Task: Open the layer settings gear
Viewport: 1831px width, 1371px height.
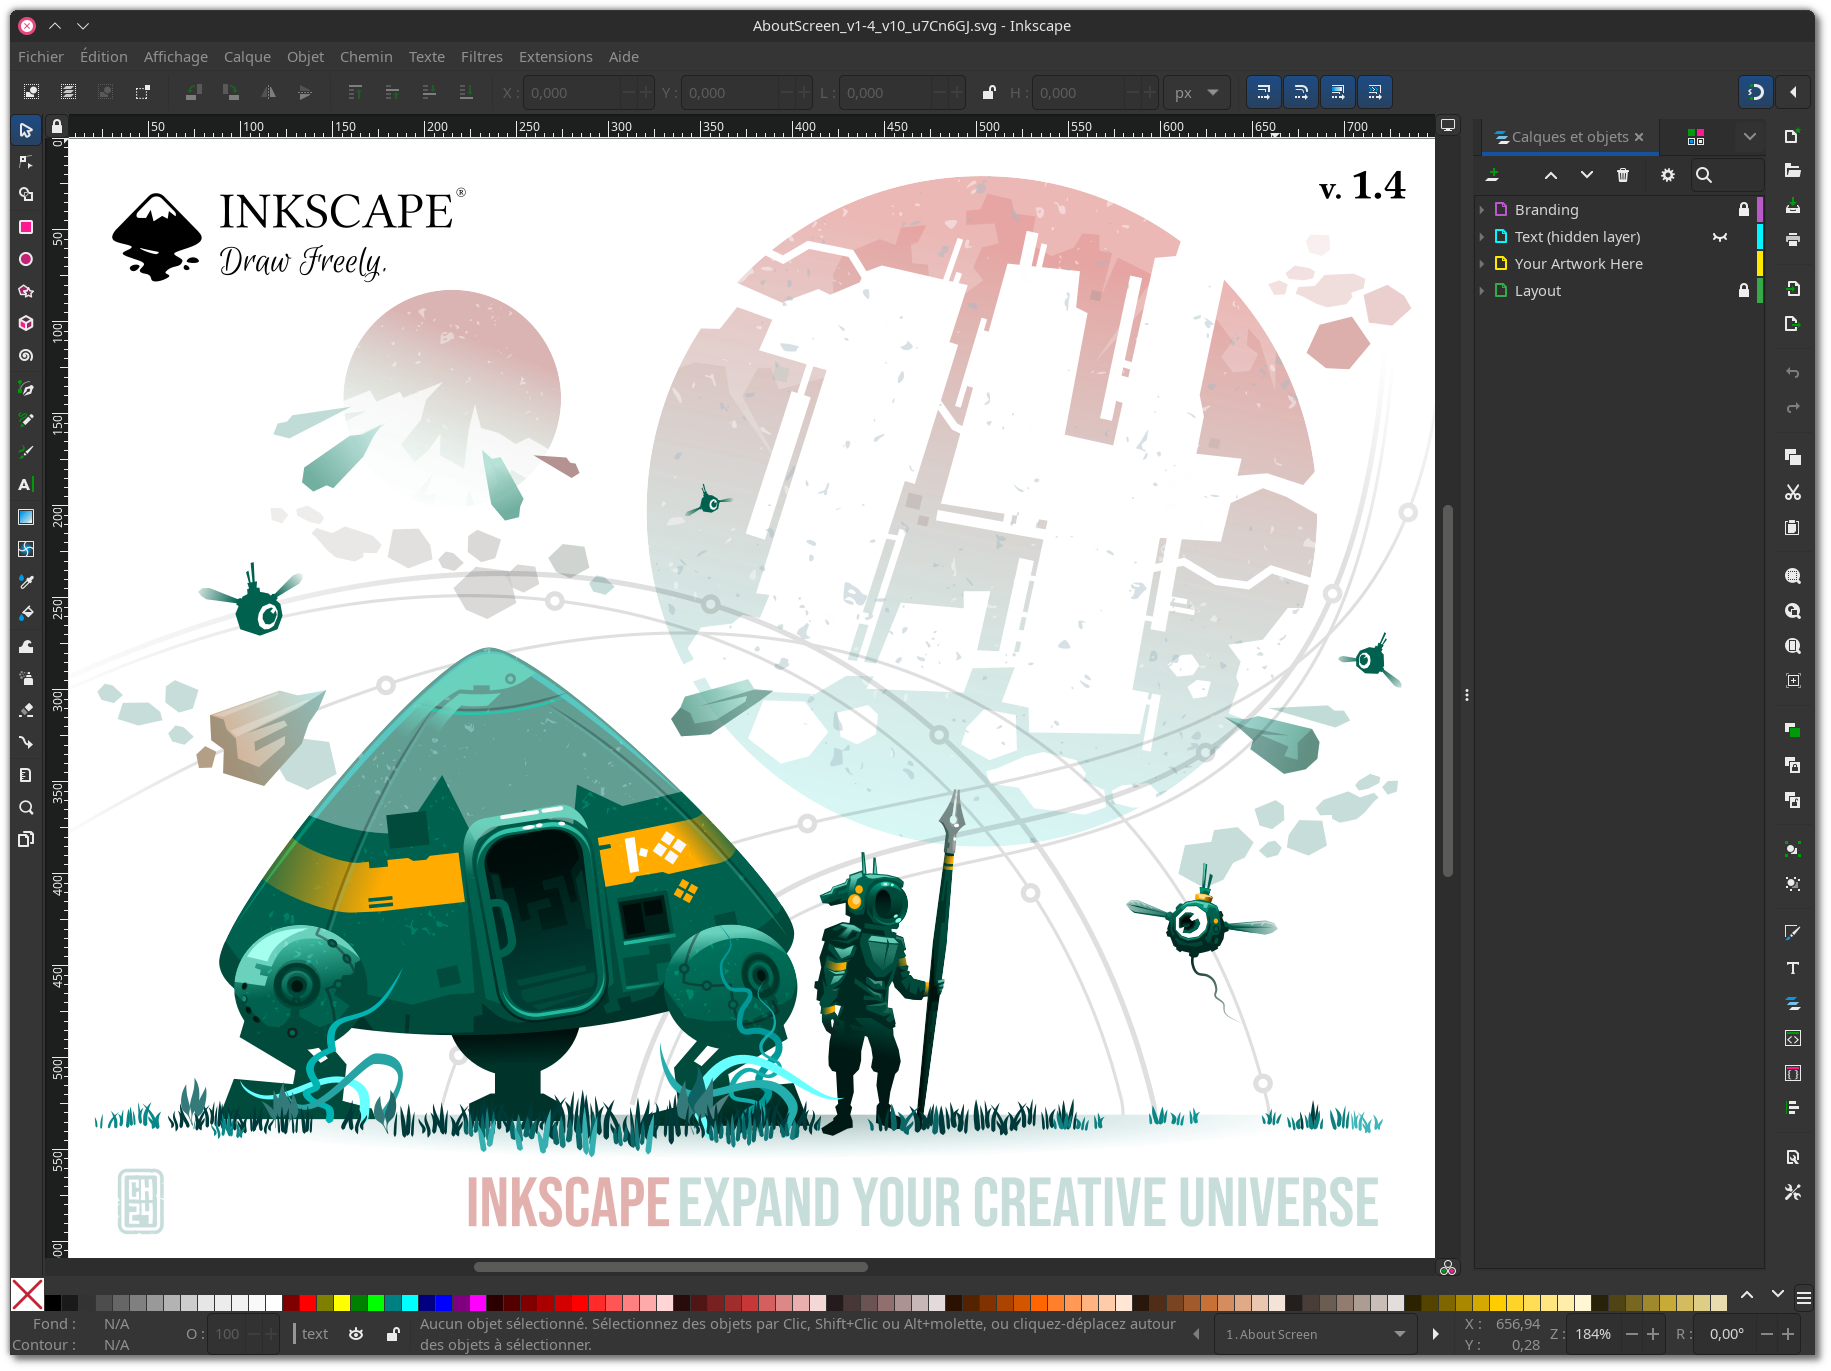Action: coord(1667,175)
